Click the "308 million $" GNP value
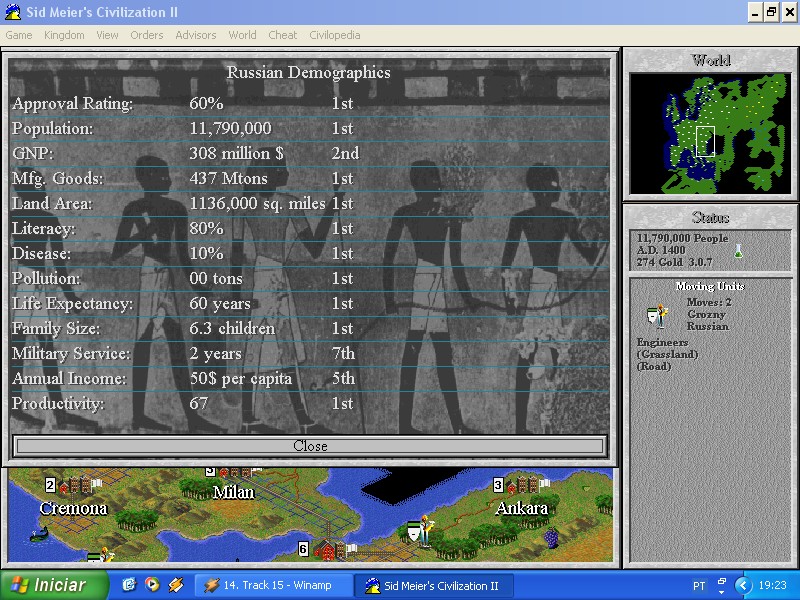The image size is (800, 600). pyautogui.click(x=236, y=154)
